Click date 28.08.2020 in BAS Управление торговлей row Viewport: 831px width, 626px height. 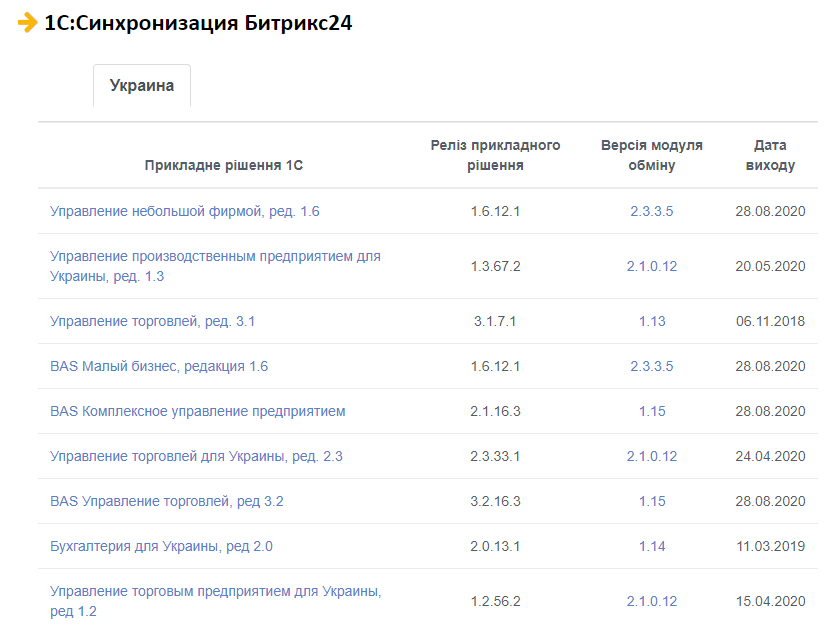click(770, 501)
